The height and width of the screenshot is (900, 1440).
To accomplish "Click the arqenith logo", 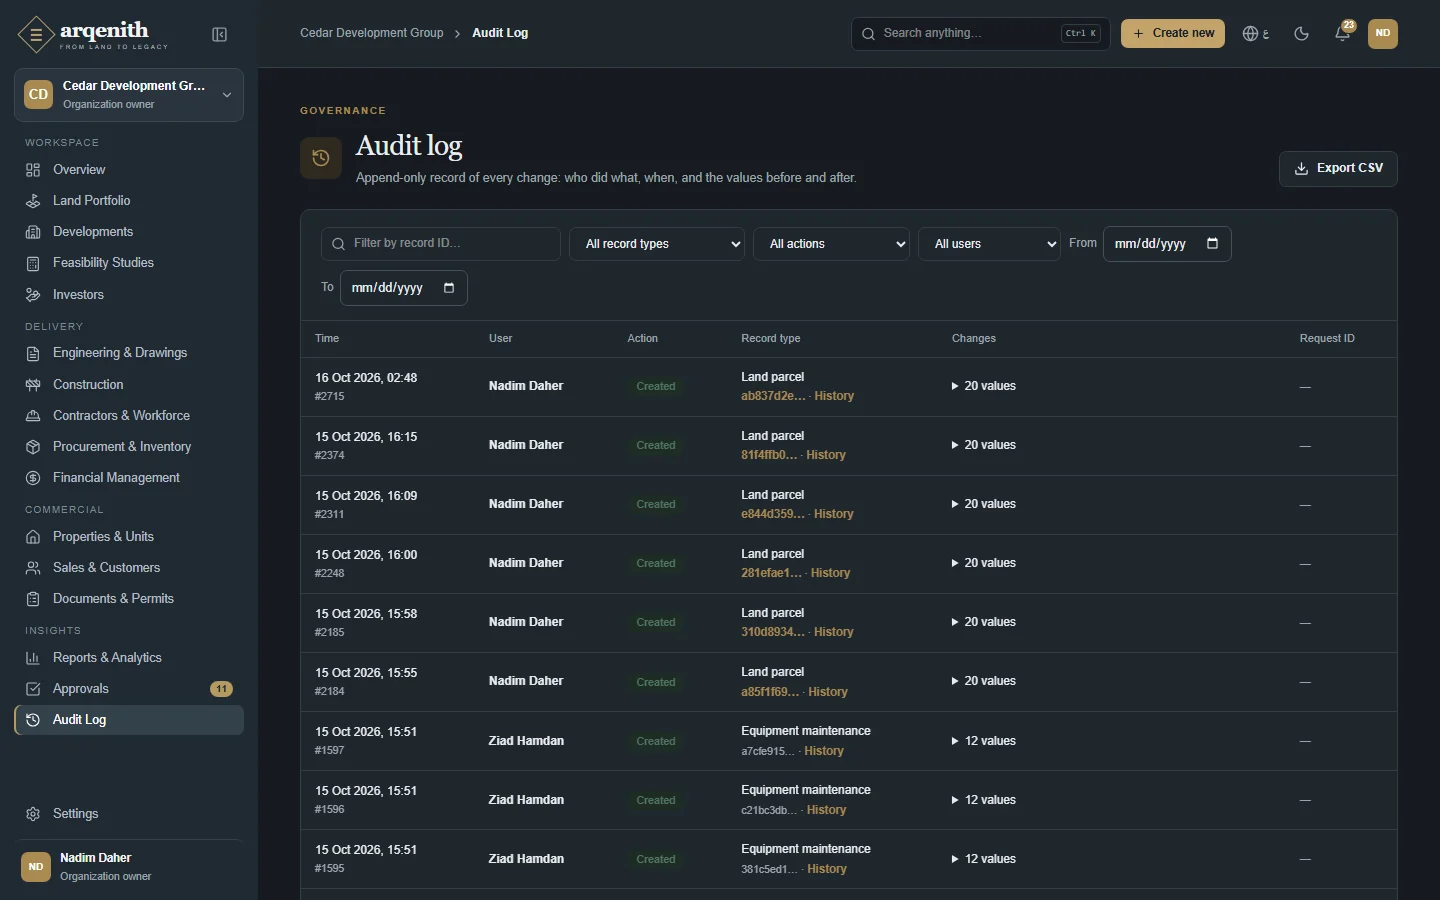I will pyautogui.click(x=93, y=35).
